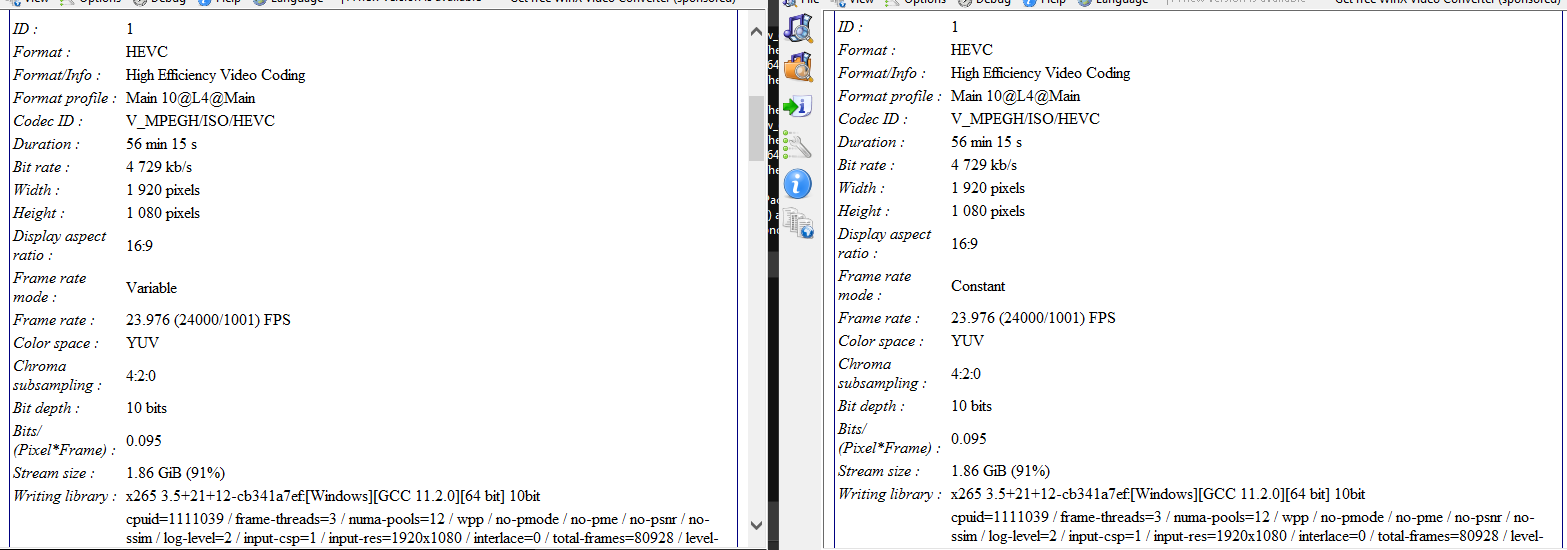This screenshot has width=1567, height=550.
Task: Click the left window's scrollbar down arrow
Action: pos(756,523)
